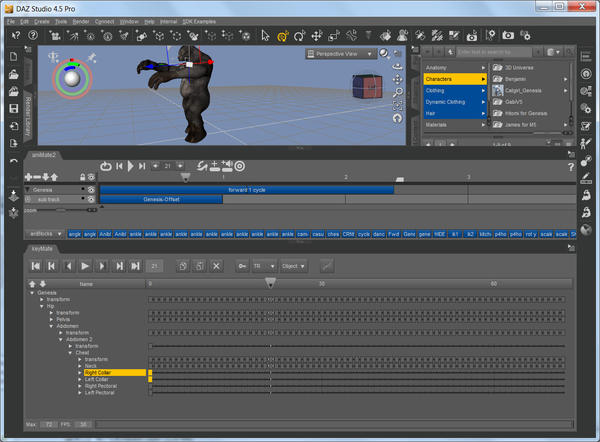Open the Object dropdown in keyMate
Image resolution: width=600 pixels, height=442 pixels.
click(x=294, y=266)
